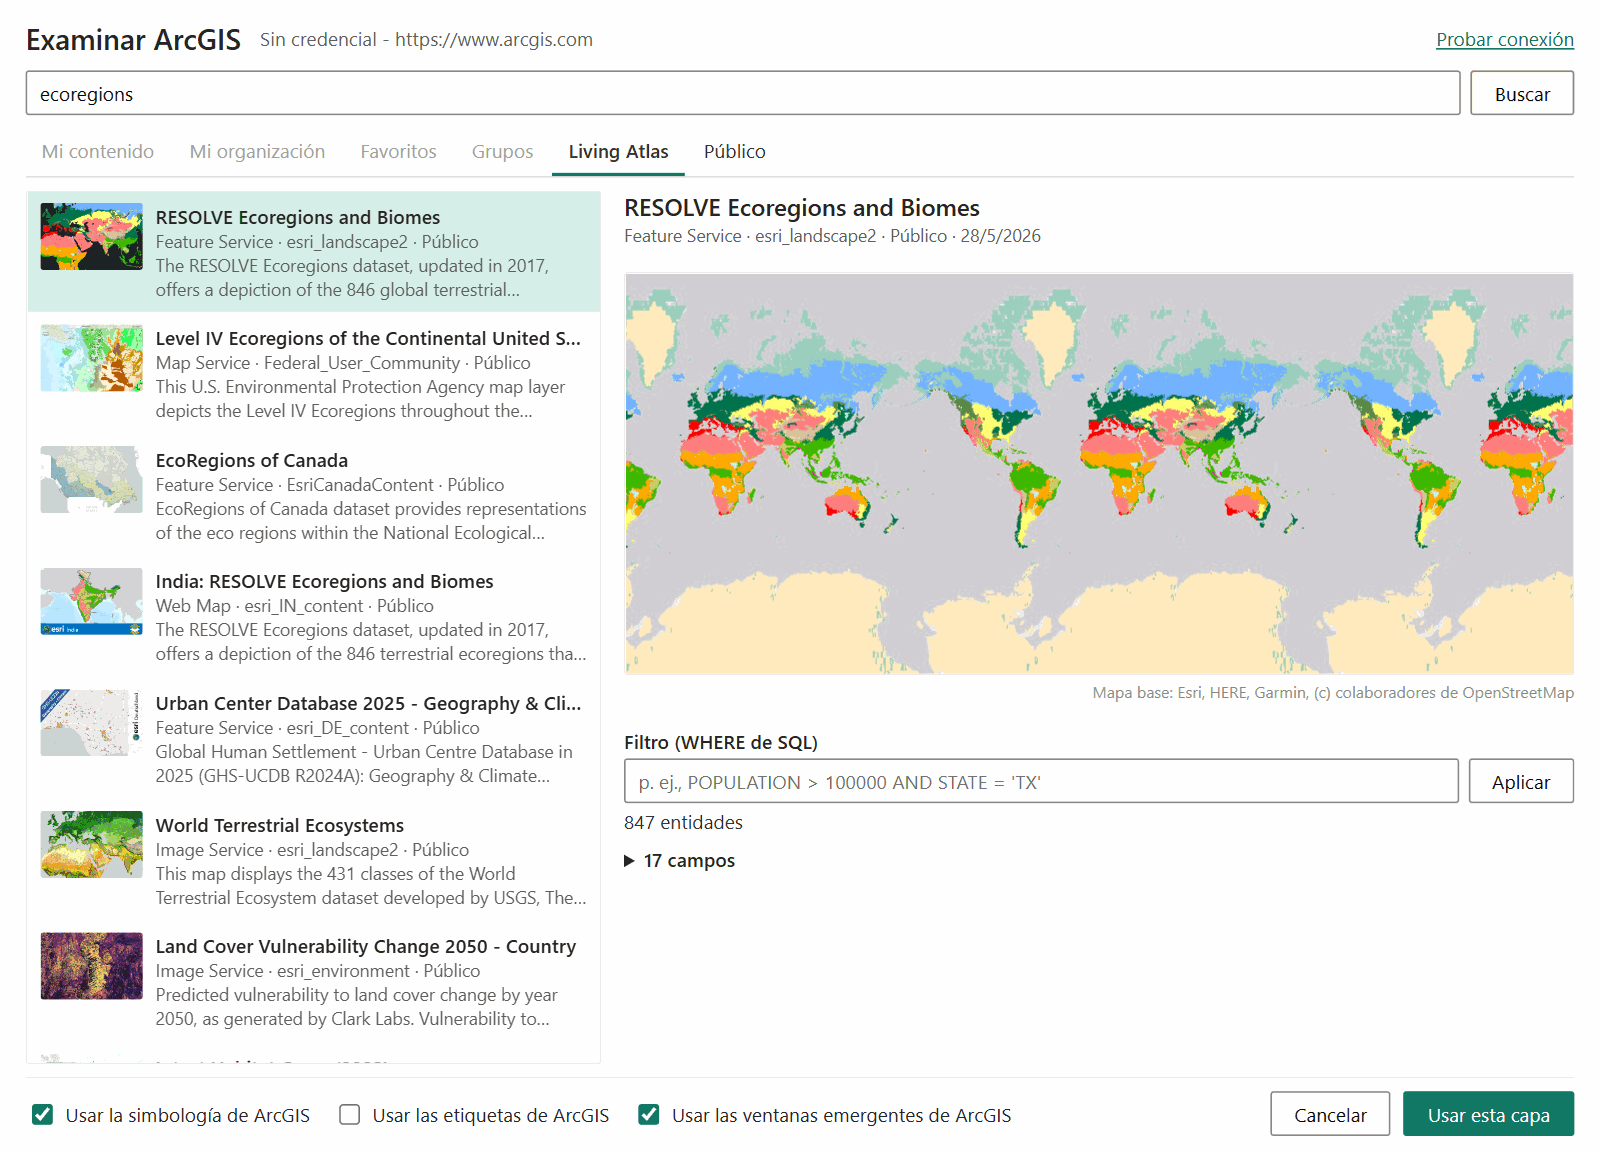Click the world ecoregions map preview
Image resolution: width=1600 pixels, height=1152 pixels.
(1099, 474)
